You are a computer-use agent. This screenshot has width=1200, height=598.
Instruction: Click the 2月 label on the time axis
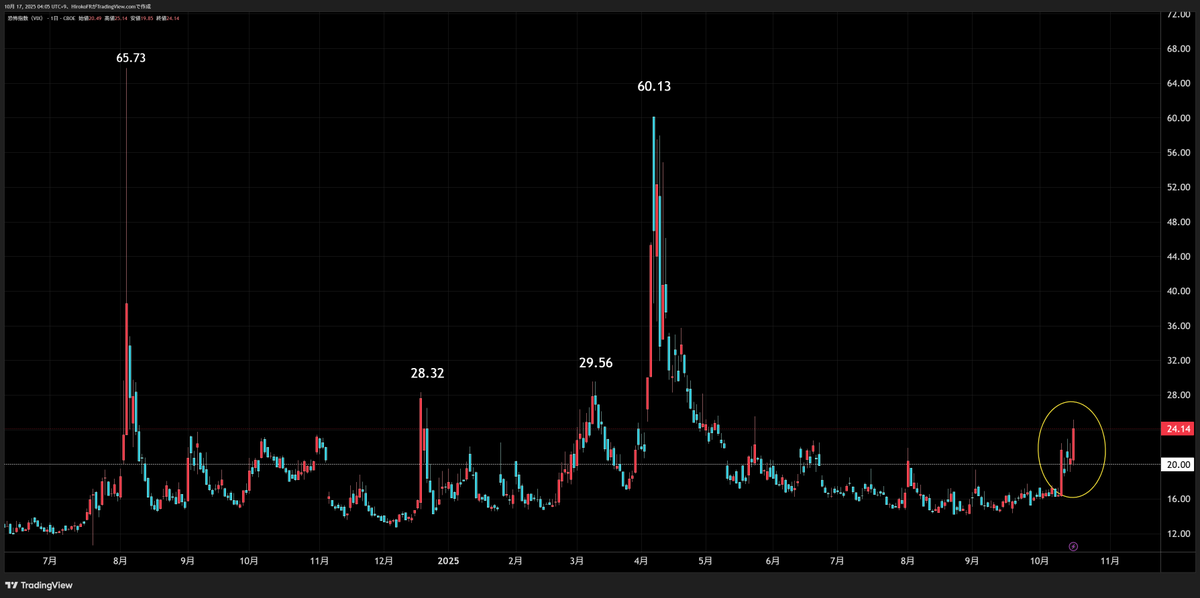coord(516,562)
